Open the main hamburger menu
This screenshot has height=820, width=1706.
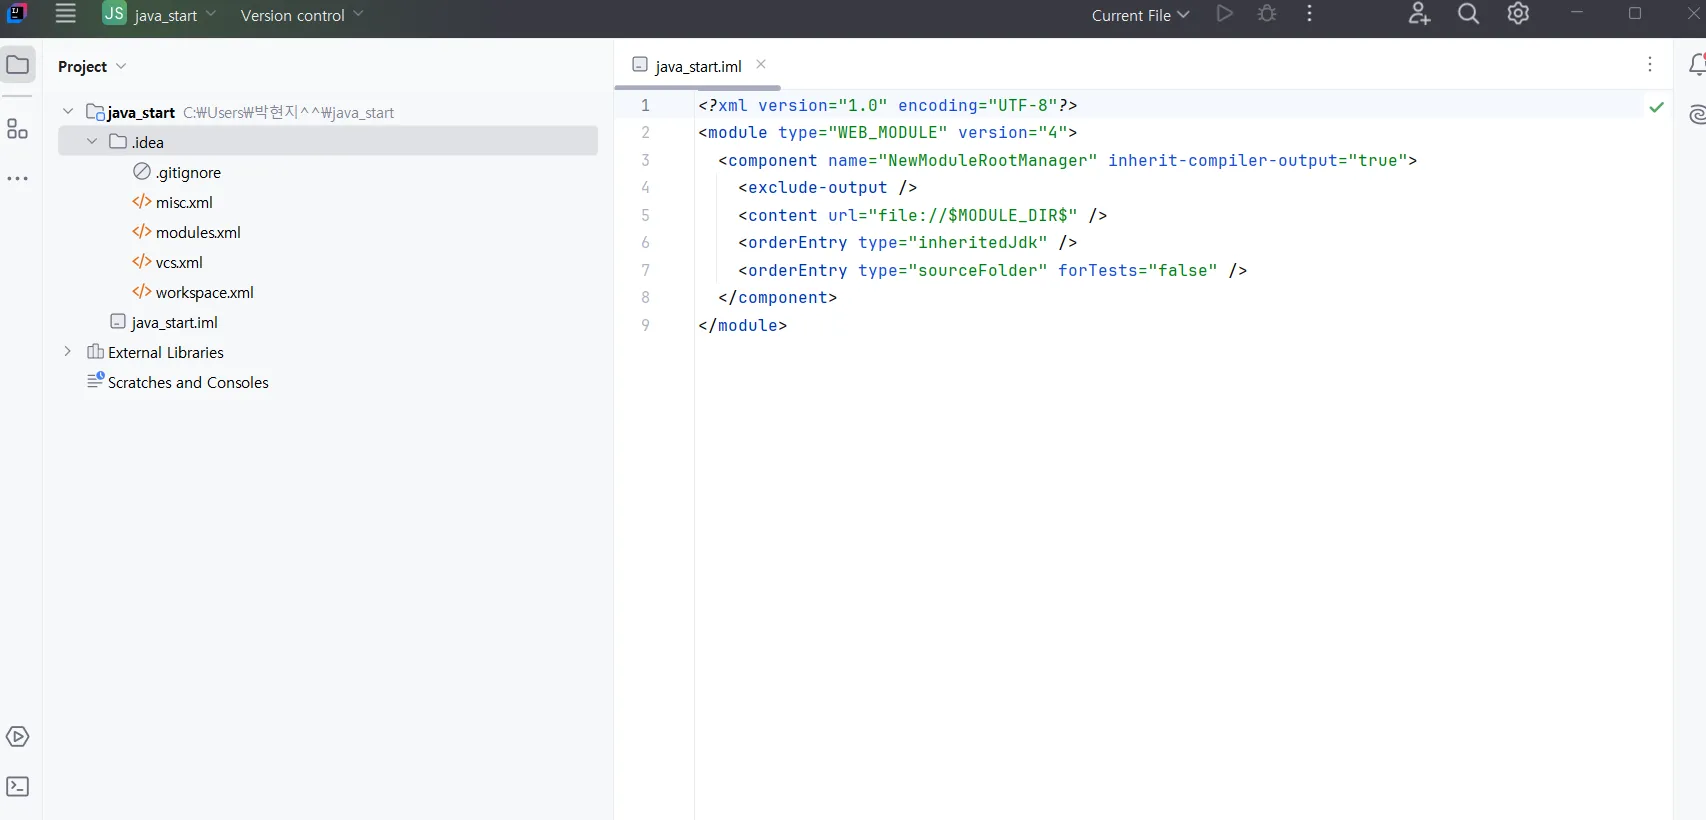[x=65, y=14]
